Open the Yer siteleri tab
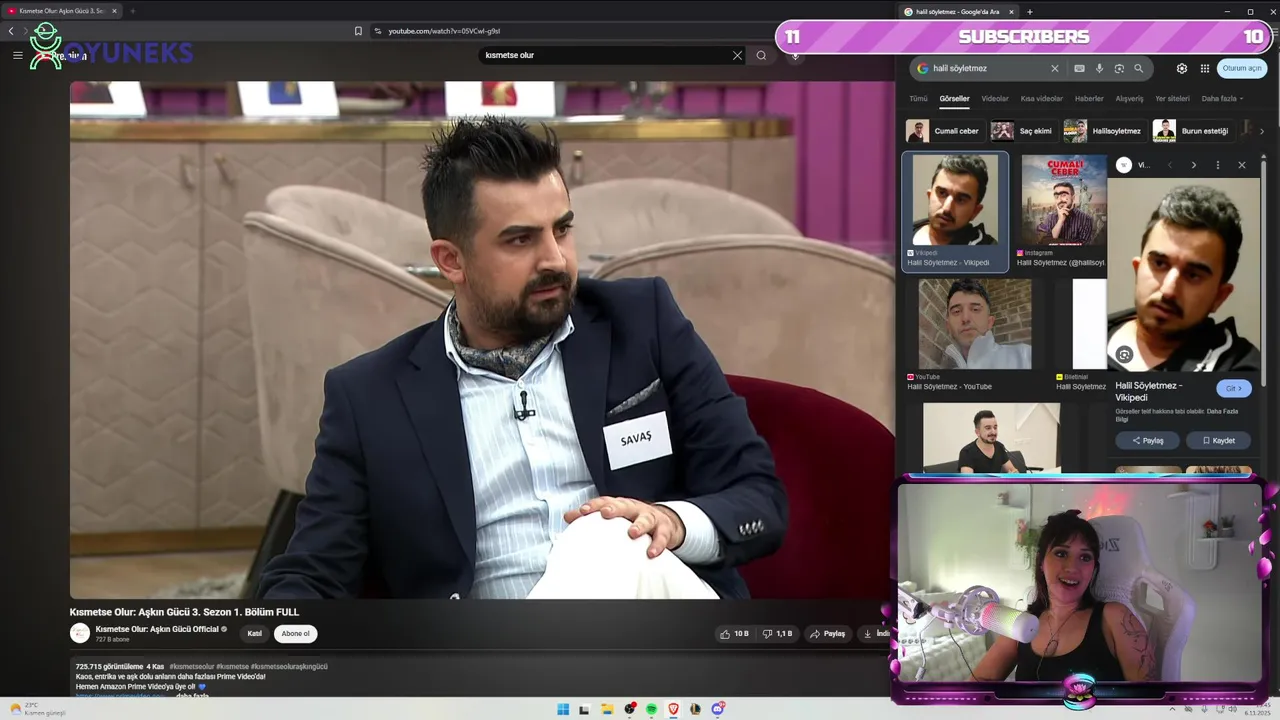Viewport: 1280px width, 720px height. [x=1172, y=99]
